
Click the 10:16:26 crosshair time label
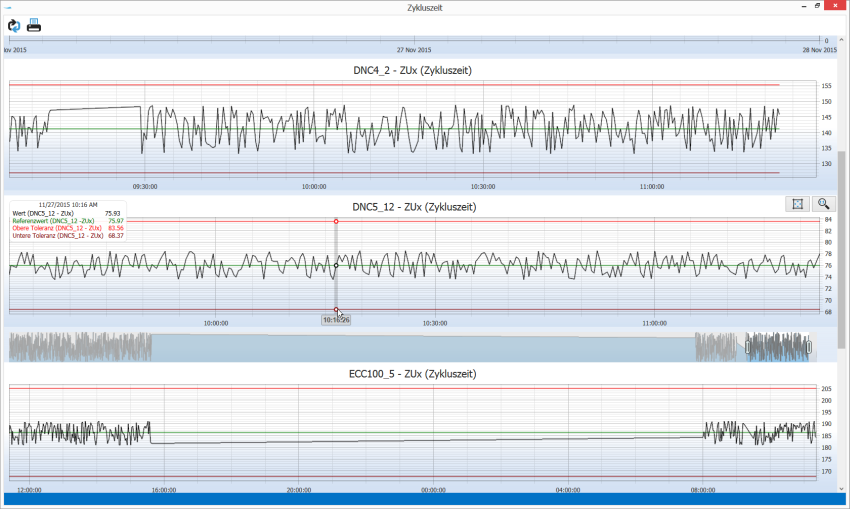click(336, 320)
